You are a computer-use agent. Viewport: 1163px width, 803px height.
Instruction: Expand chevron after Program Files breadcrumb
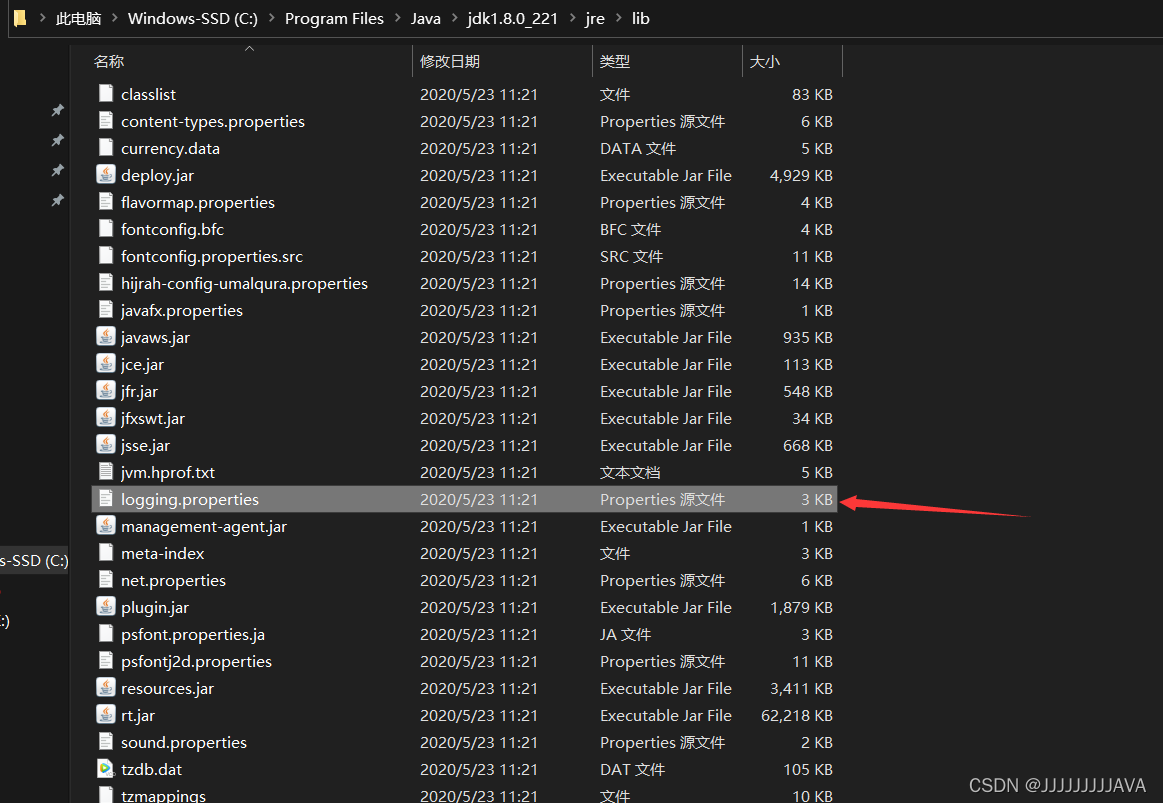point(398,19)
